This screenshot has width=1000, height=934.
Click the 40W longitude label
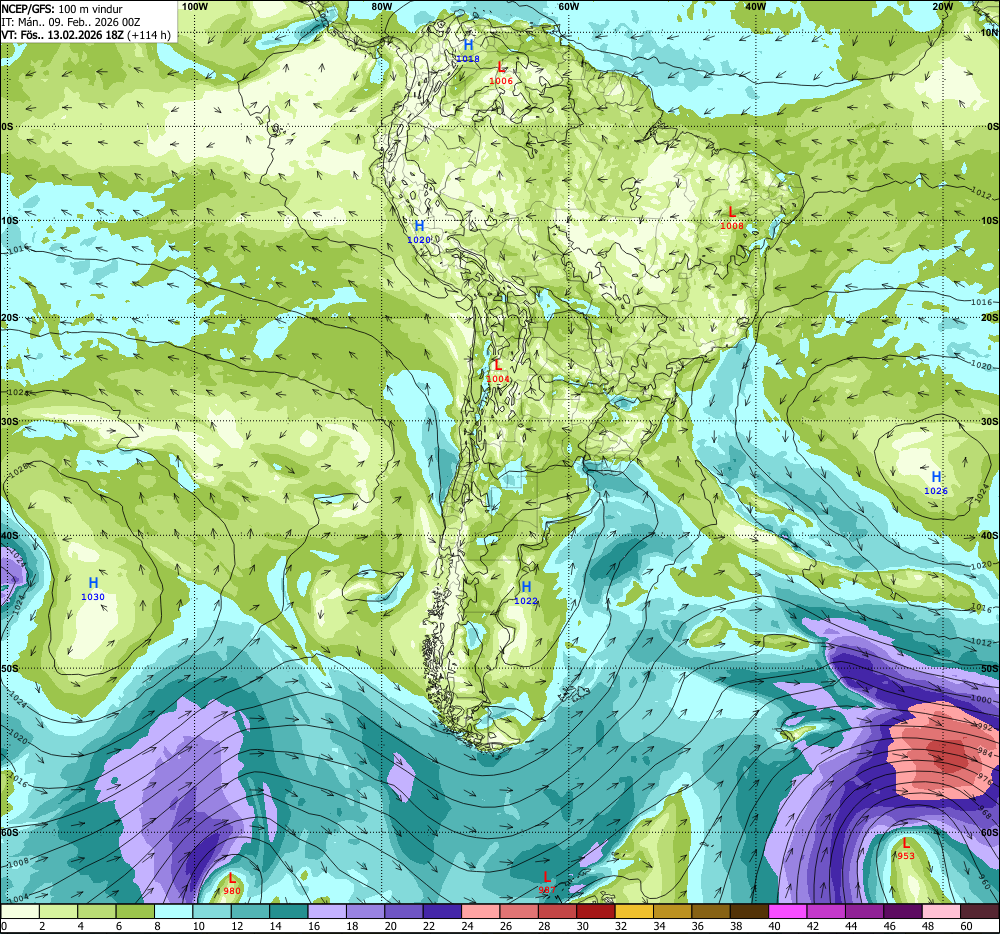(x=755, y=6)
